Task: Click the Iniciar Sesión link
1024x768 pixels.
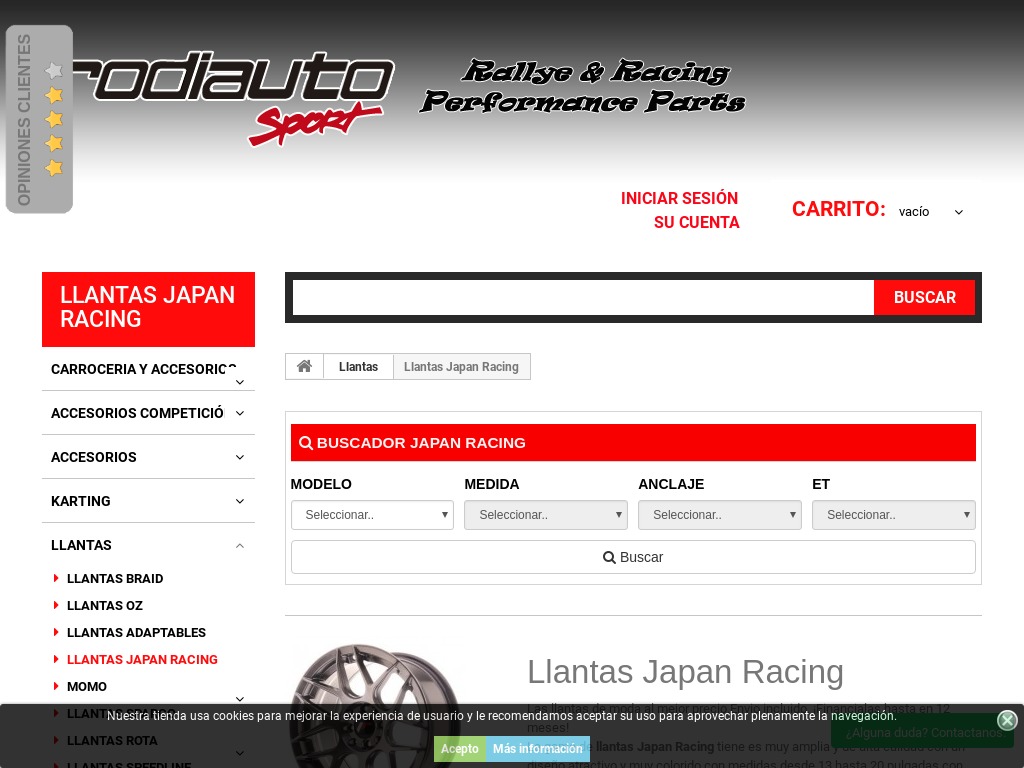Action: [x=679, y=198]
